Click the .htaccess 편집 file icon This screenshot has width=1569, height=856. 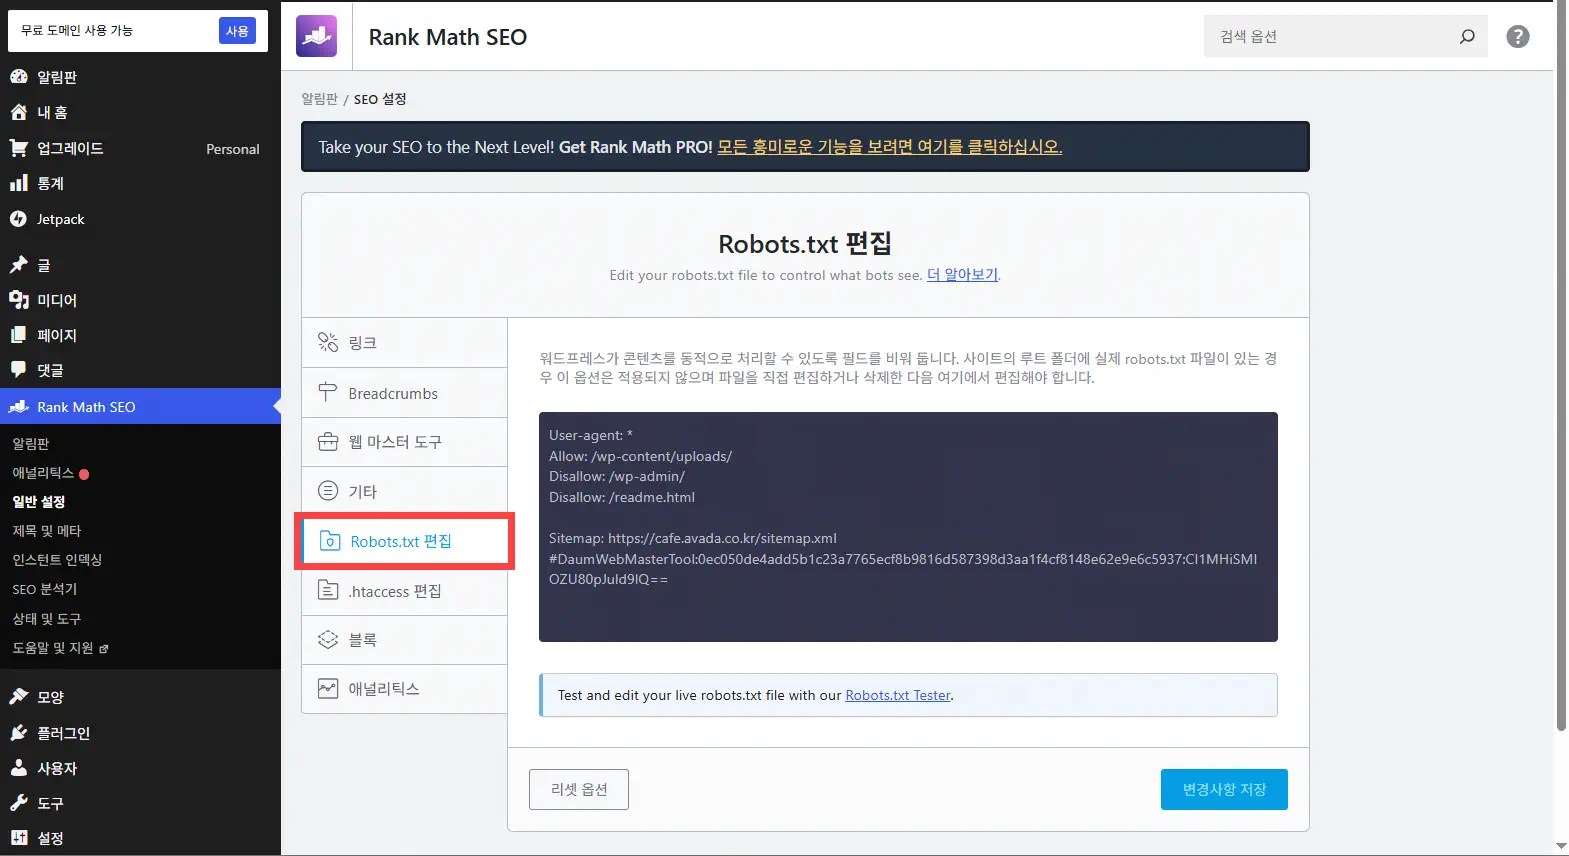(328, 590)
